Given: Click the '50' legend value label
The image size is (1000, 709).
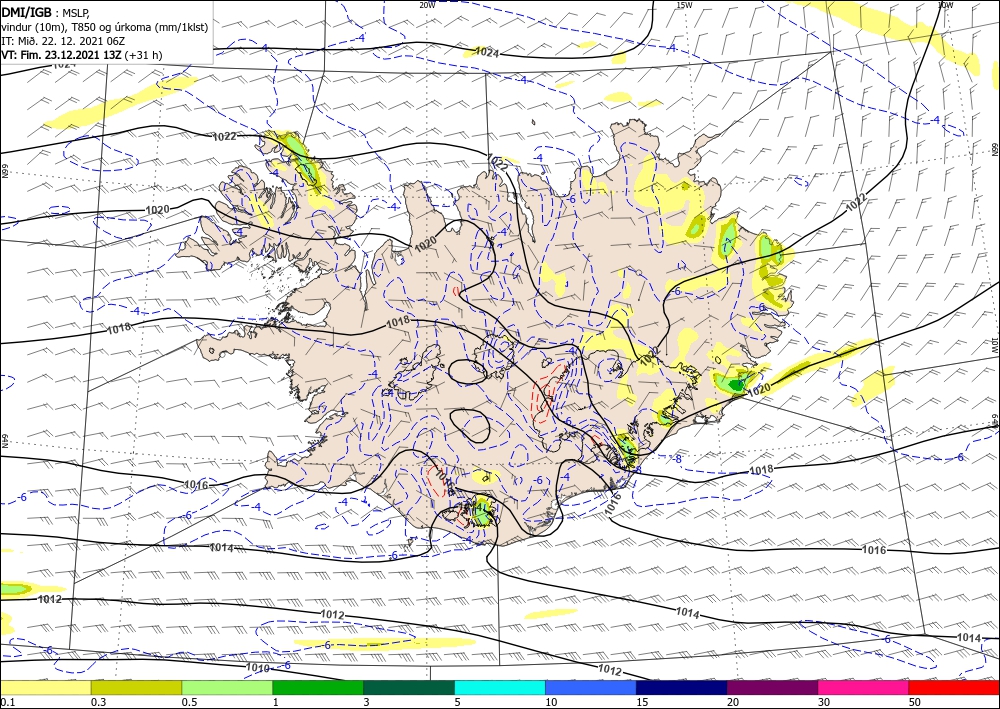Looking at the screenshot, I should point(915,703).
